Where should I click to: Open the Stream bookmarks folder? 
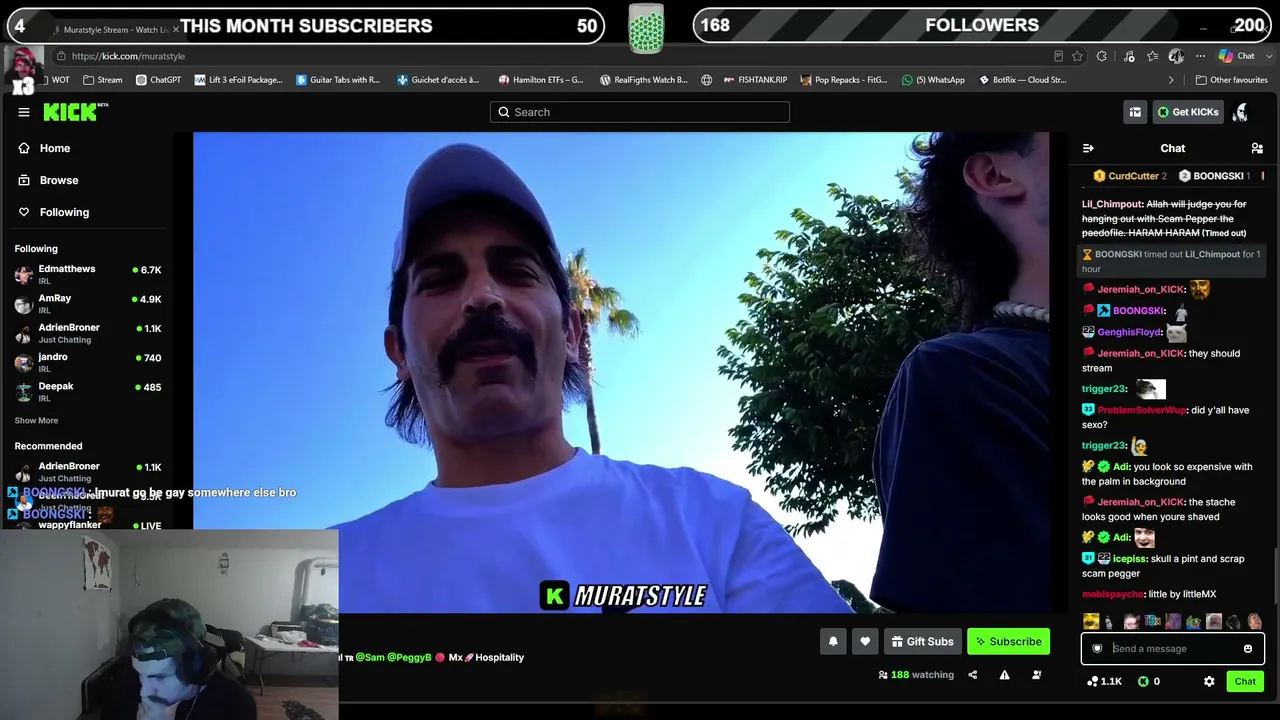pos(103,80)
